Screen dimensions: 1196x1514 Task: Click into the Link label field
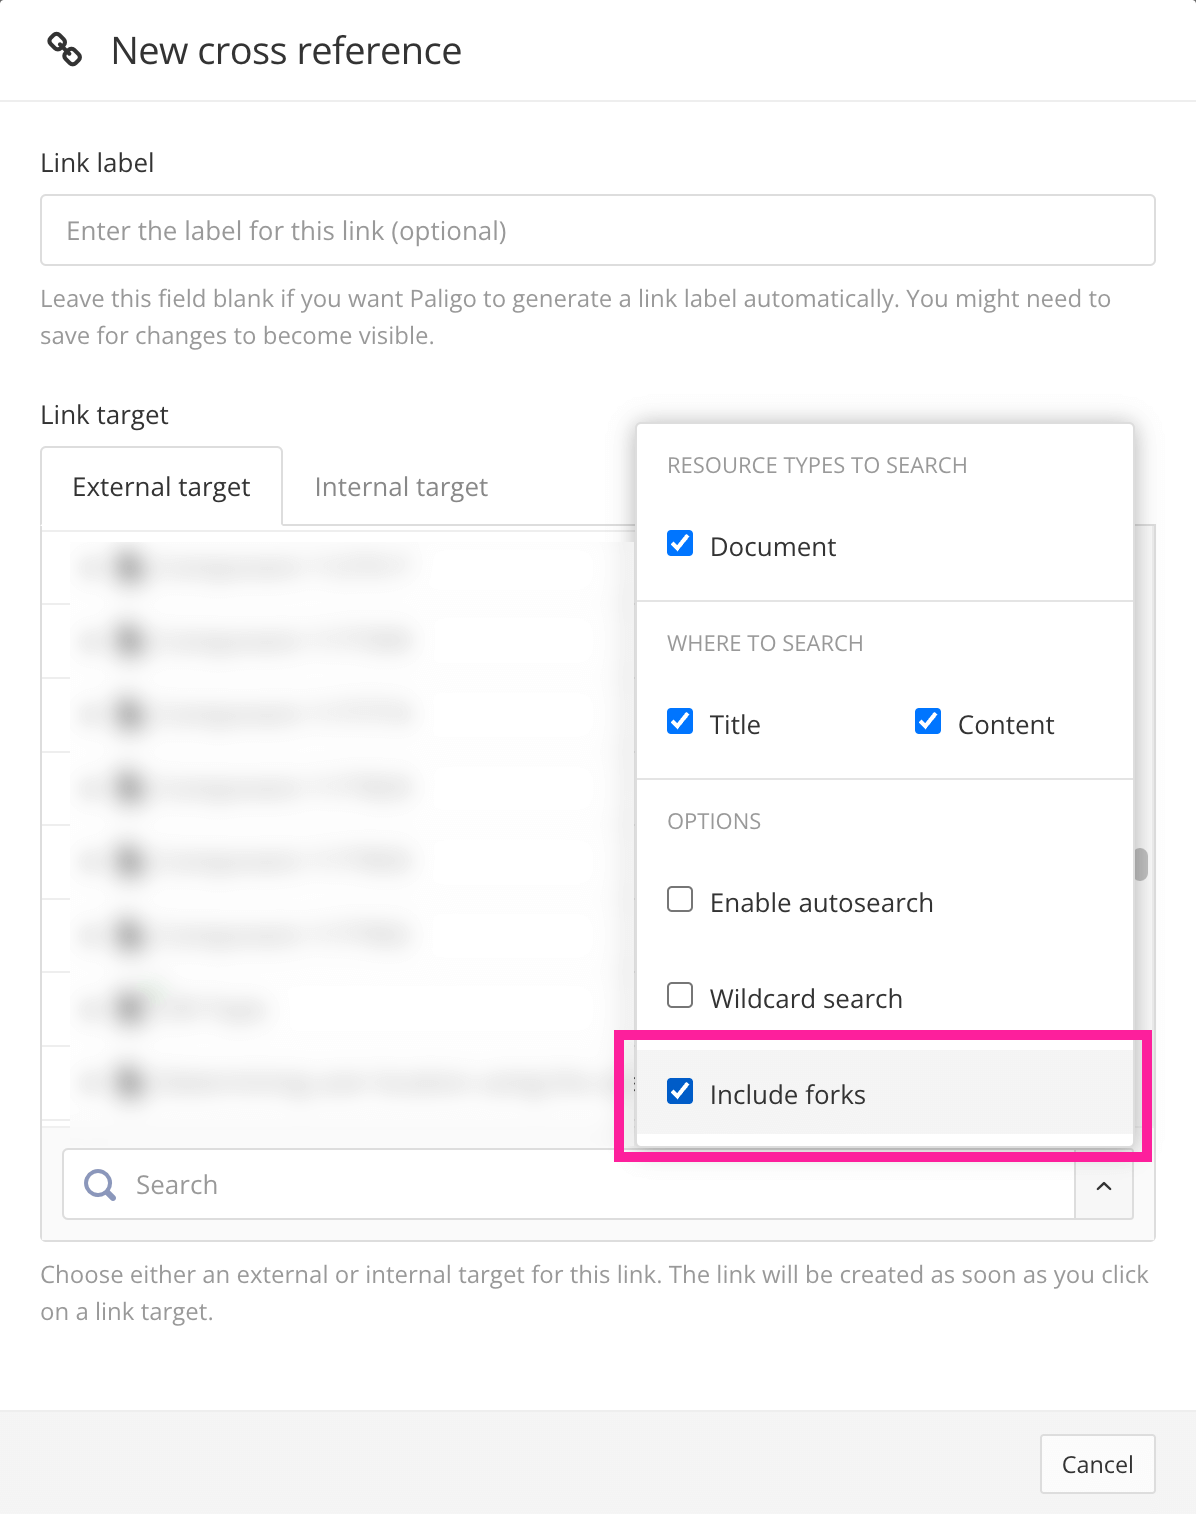[x=597, y=230]
